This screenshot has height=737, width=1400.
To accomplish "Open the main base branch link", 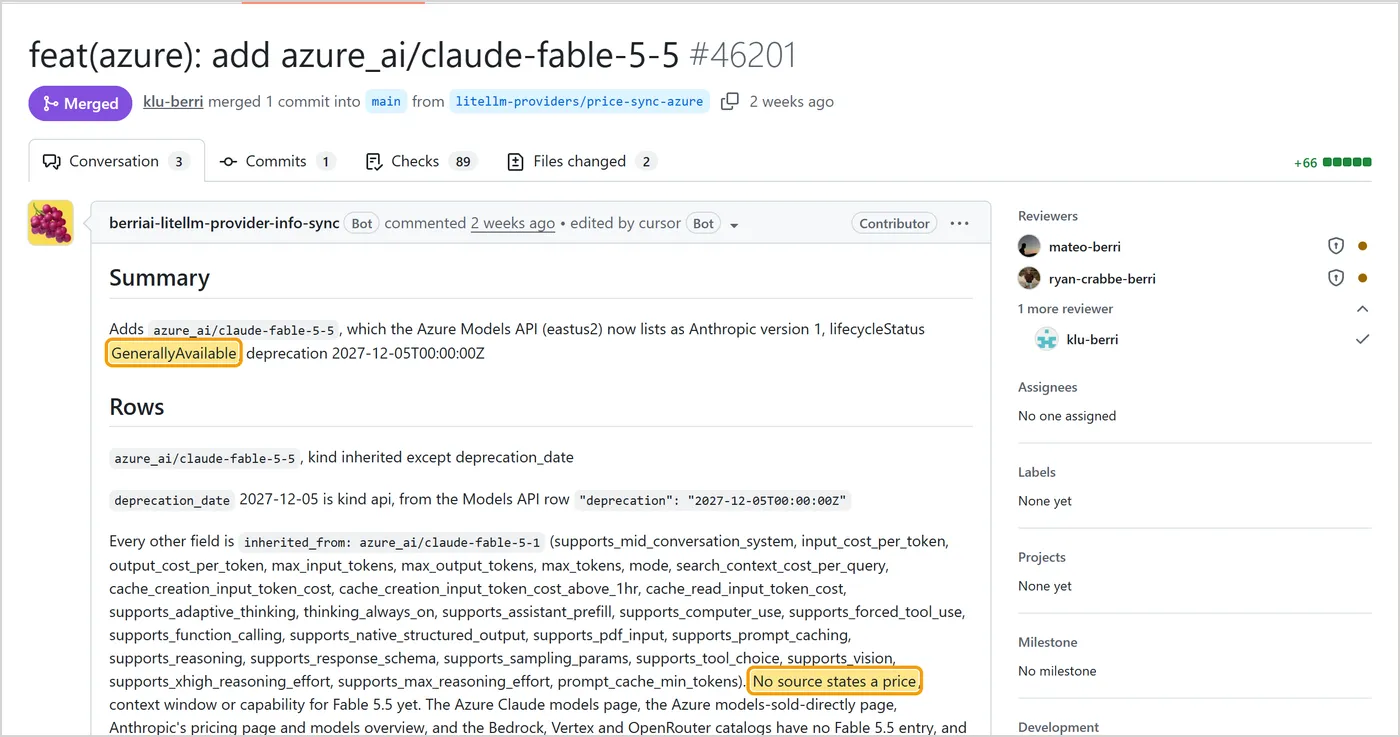I will click(x=386, y=101).
